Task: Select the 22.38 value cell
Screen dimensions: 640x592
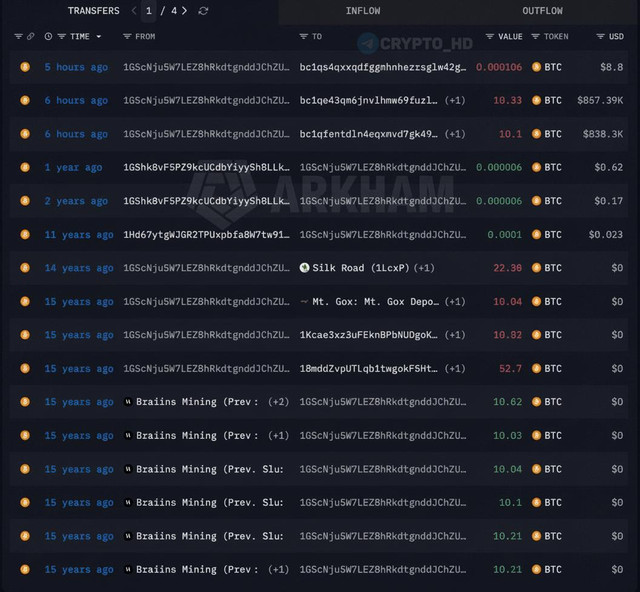Action: (x=507, y=268)
